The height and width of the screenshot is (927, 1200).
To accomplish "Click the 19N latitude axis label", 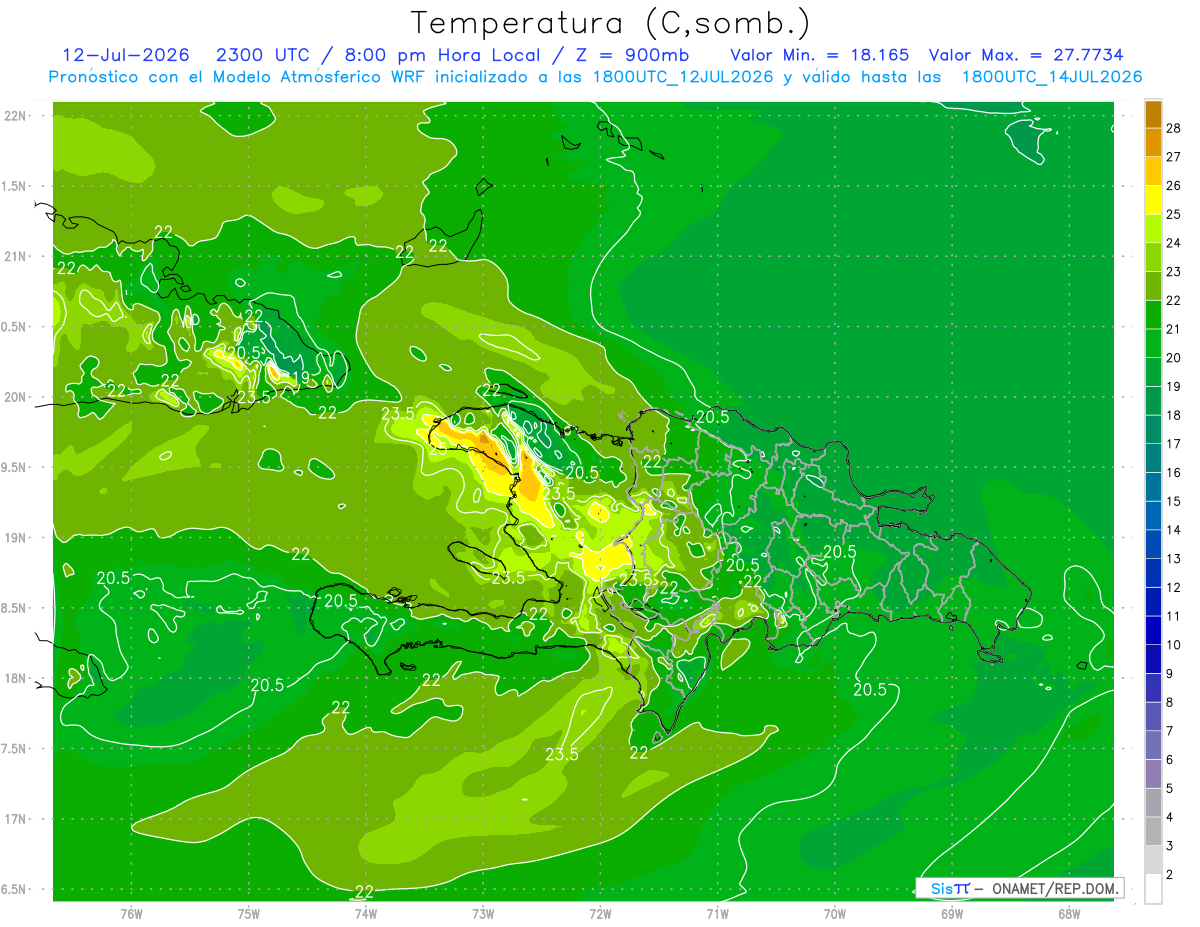I will [16, 537].
